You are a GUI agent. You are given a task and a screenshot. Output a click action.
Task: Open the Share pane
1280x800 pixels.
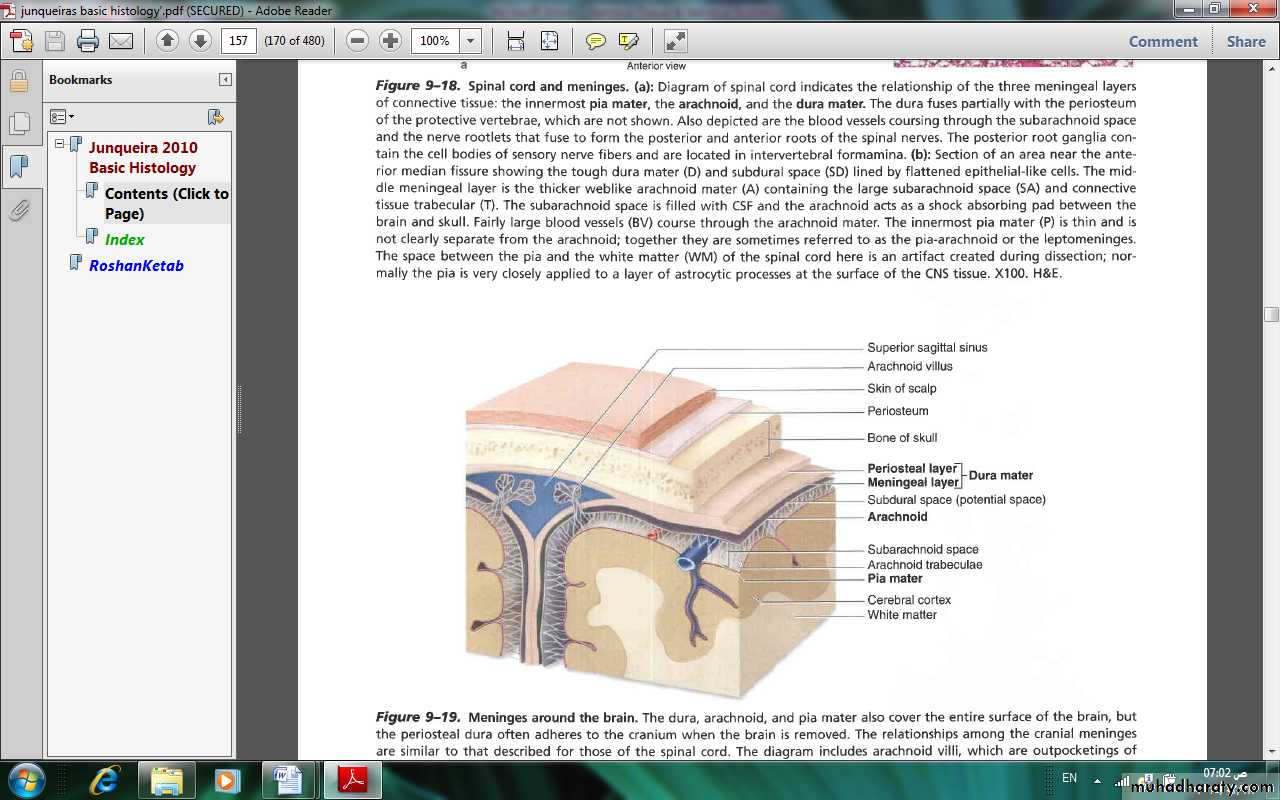point(1245,41)
